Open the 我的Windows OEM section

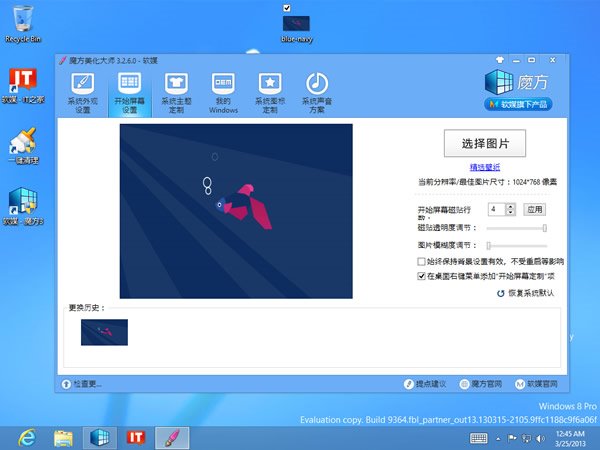click(223, 93)
